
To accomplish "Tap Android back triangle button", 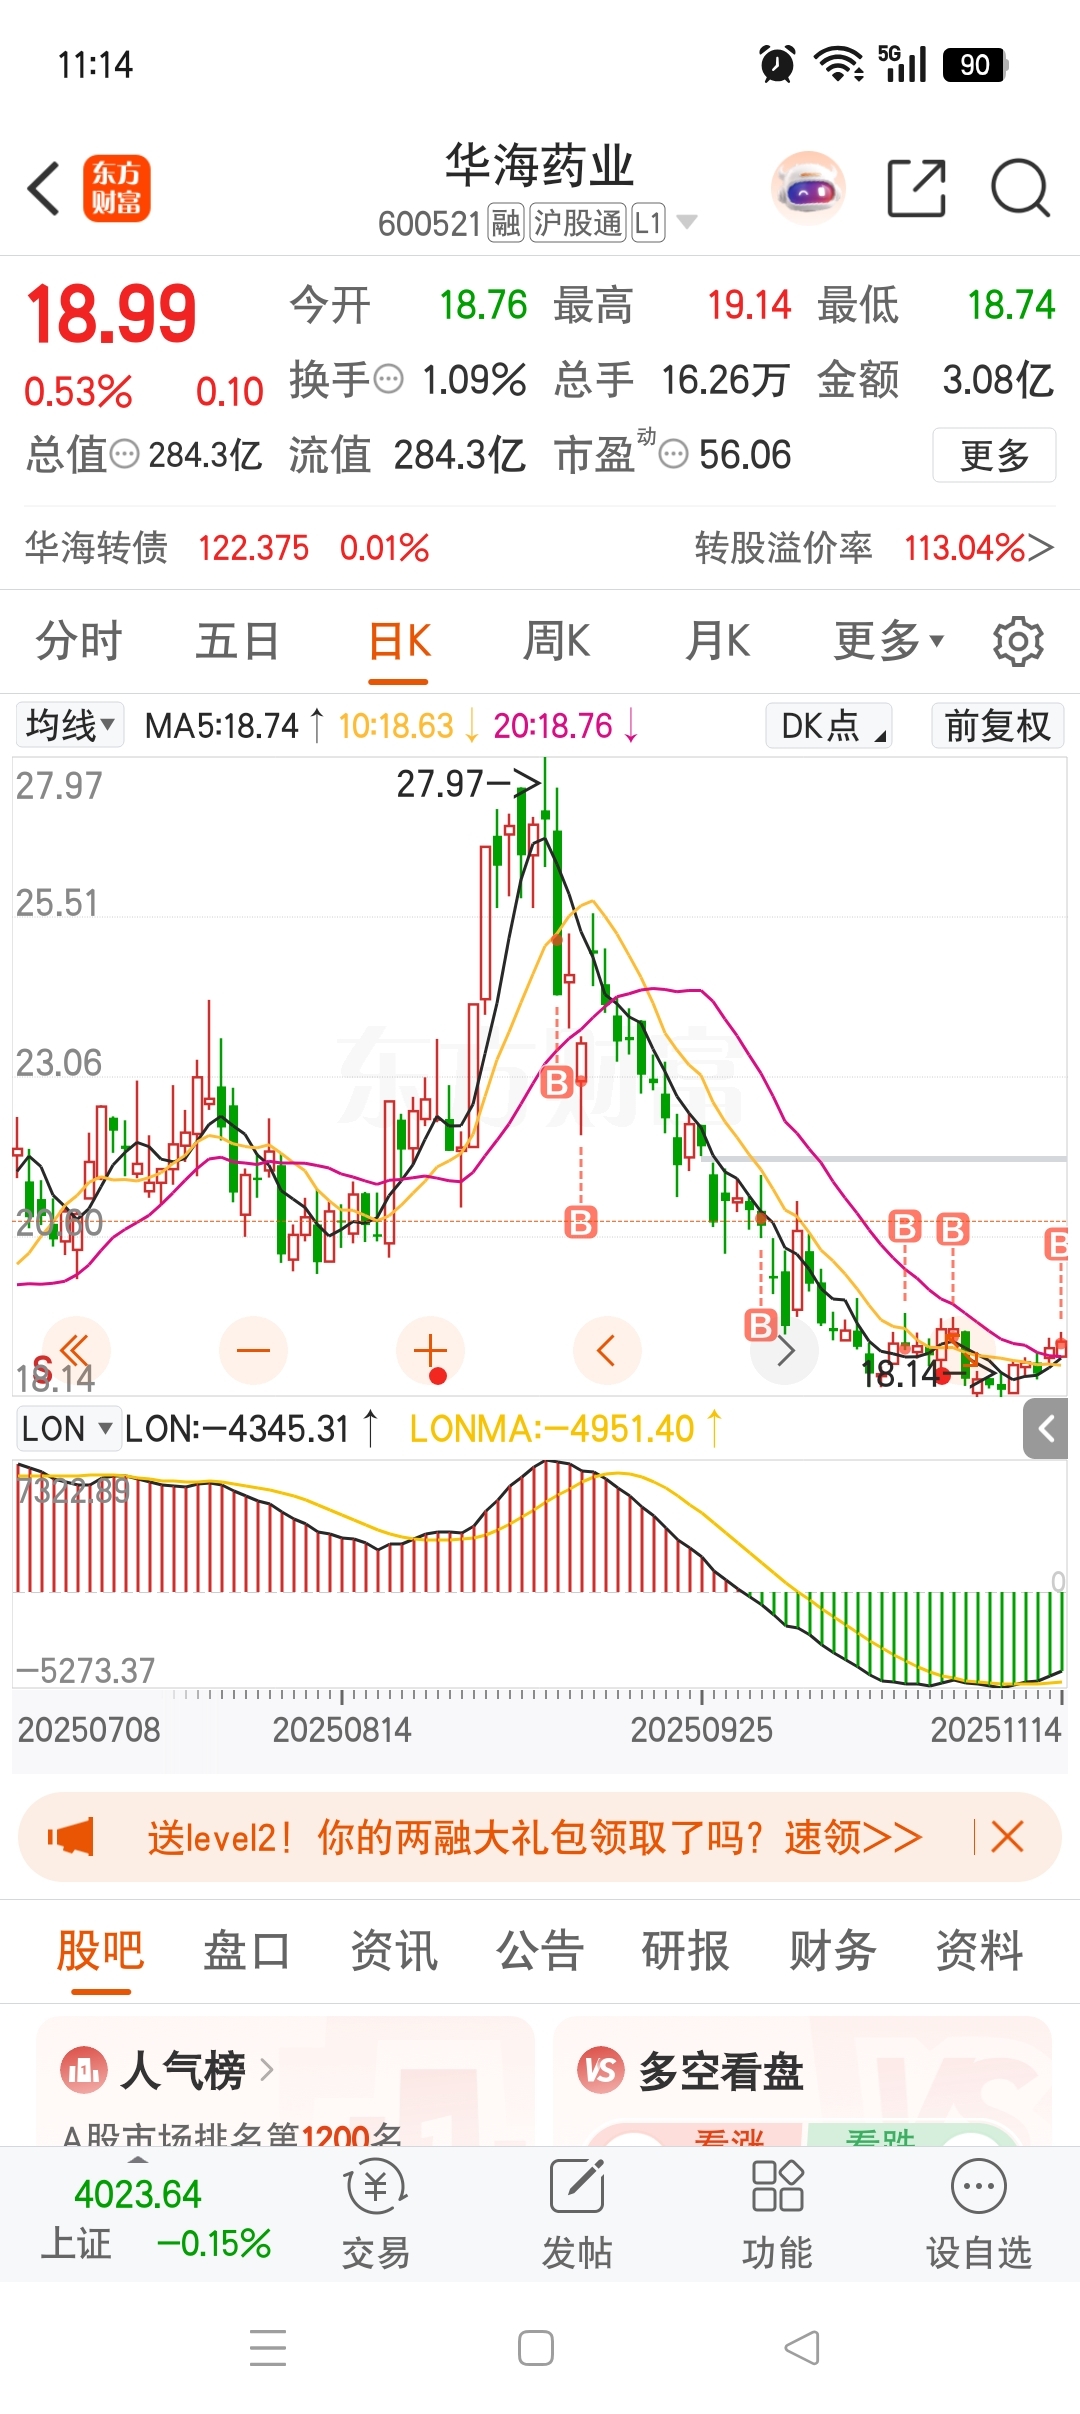I will coord(802,2348).
